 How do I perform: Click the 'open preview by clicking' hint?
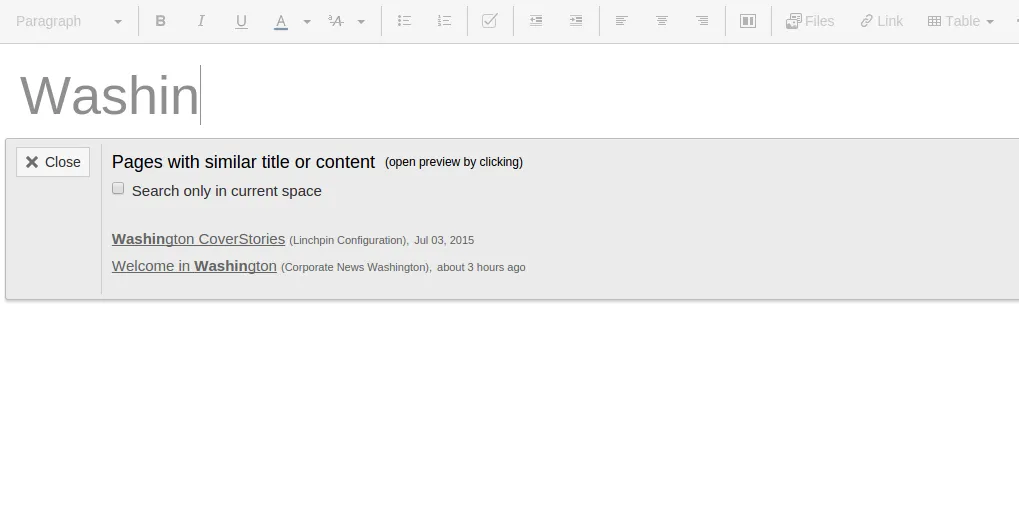coord(454,162)
